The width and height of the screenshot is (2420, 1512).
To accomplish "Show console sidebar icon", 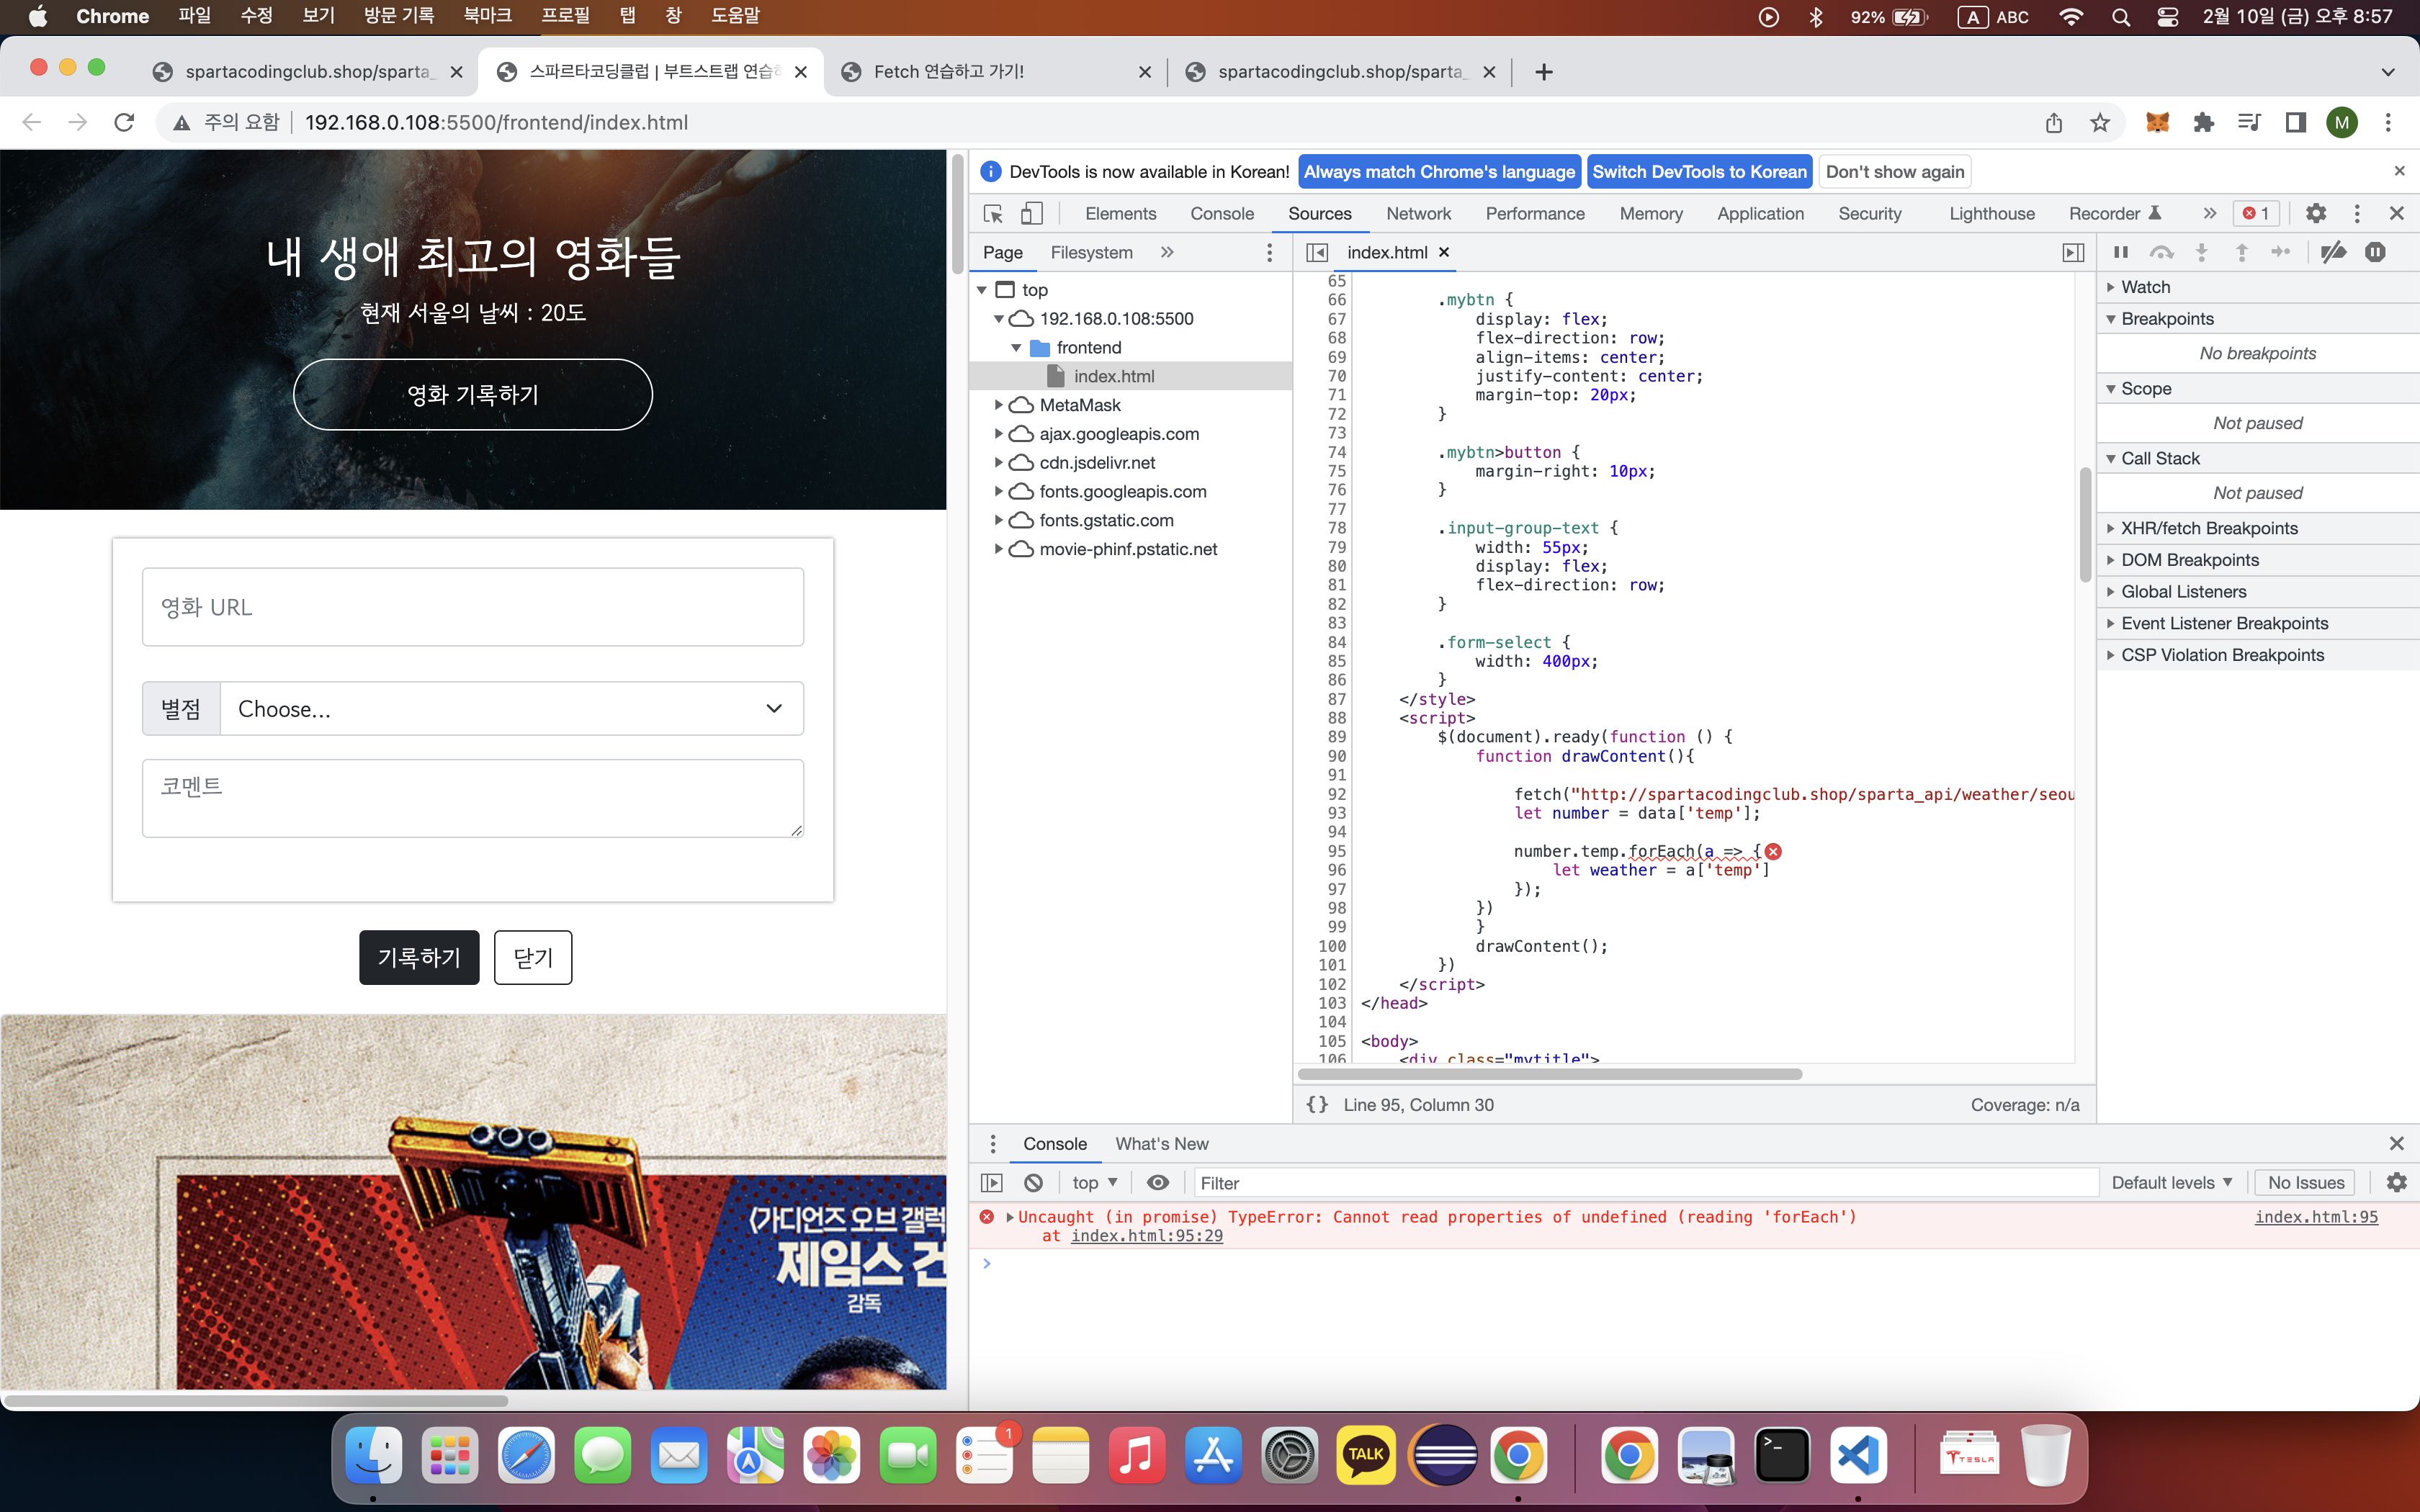I will click(x=991, y=1183).
